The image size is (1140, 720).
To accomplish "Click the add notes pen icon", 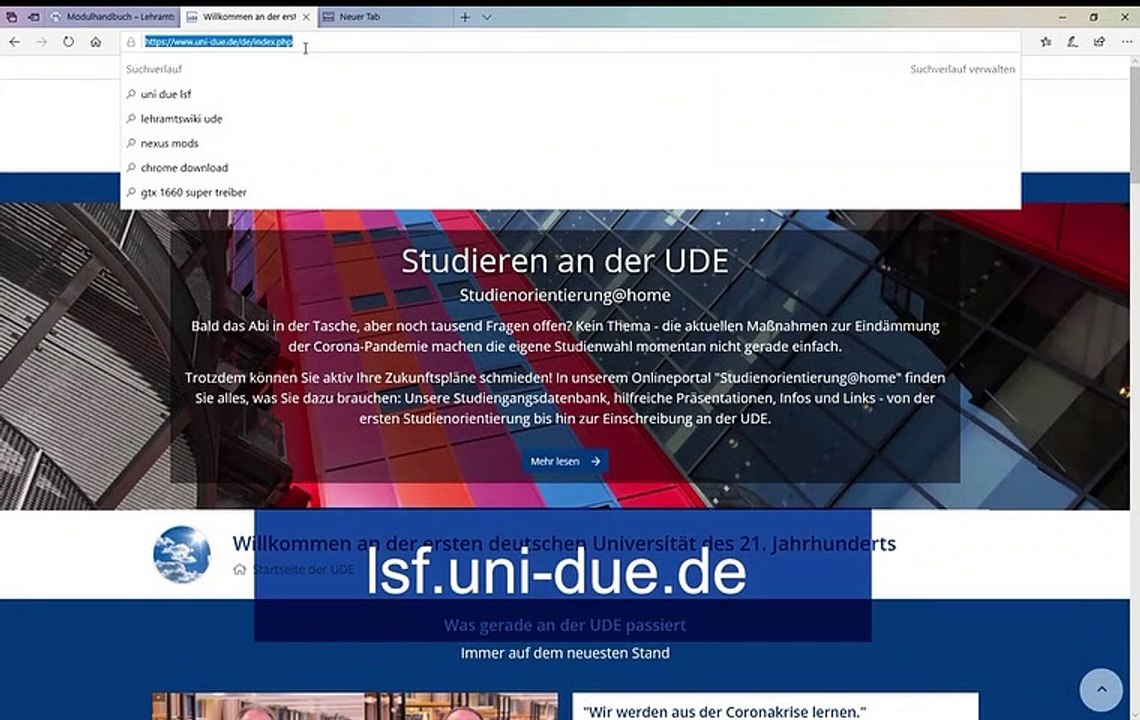I will pos(1072,42).
